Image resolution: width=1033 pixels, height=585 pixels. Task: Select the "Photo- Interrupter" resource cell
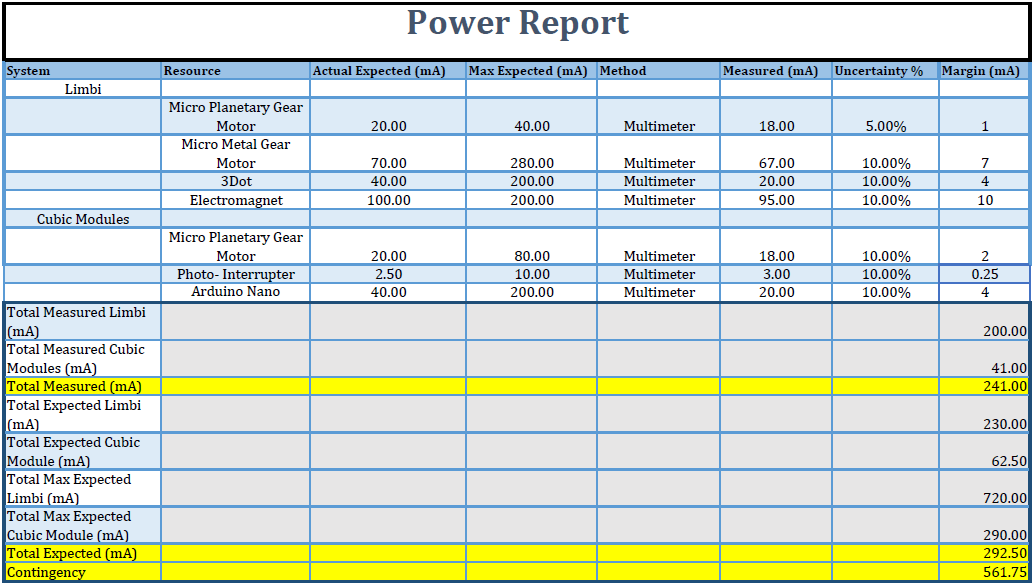click(236, 274)
